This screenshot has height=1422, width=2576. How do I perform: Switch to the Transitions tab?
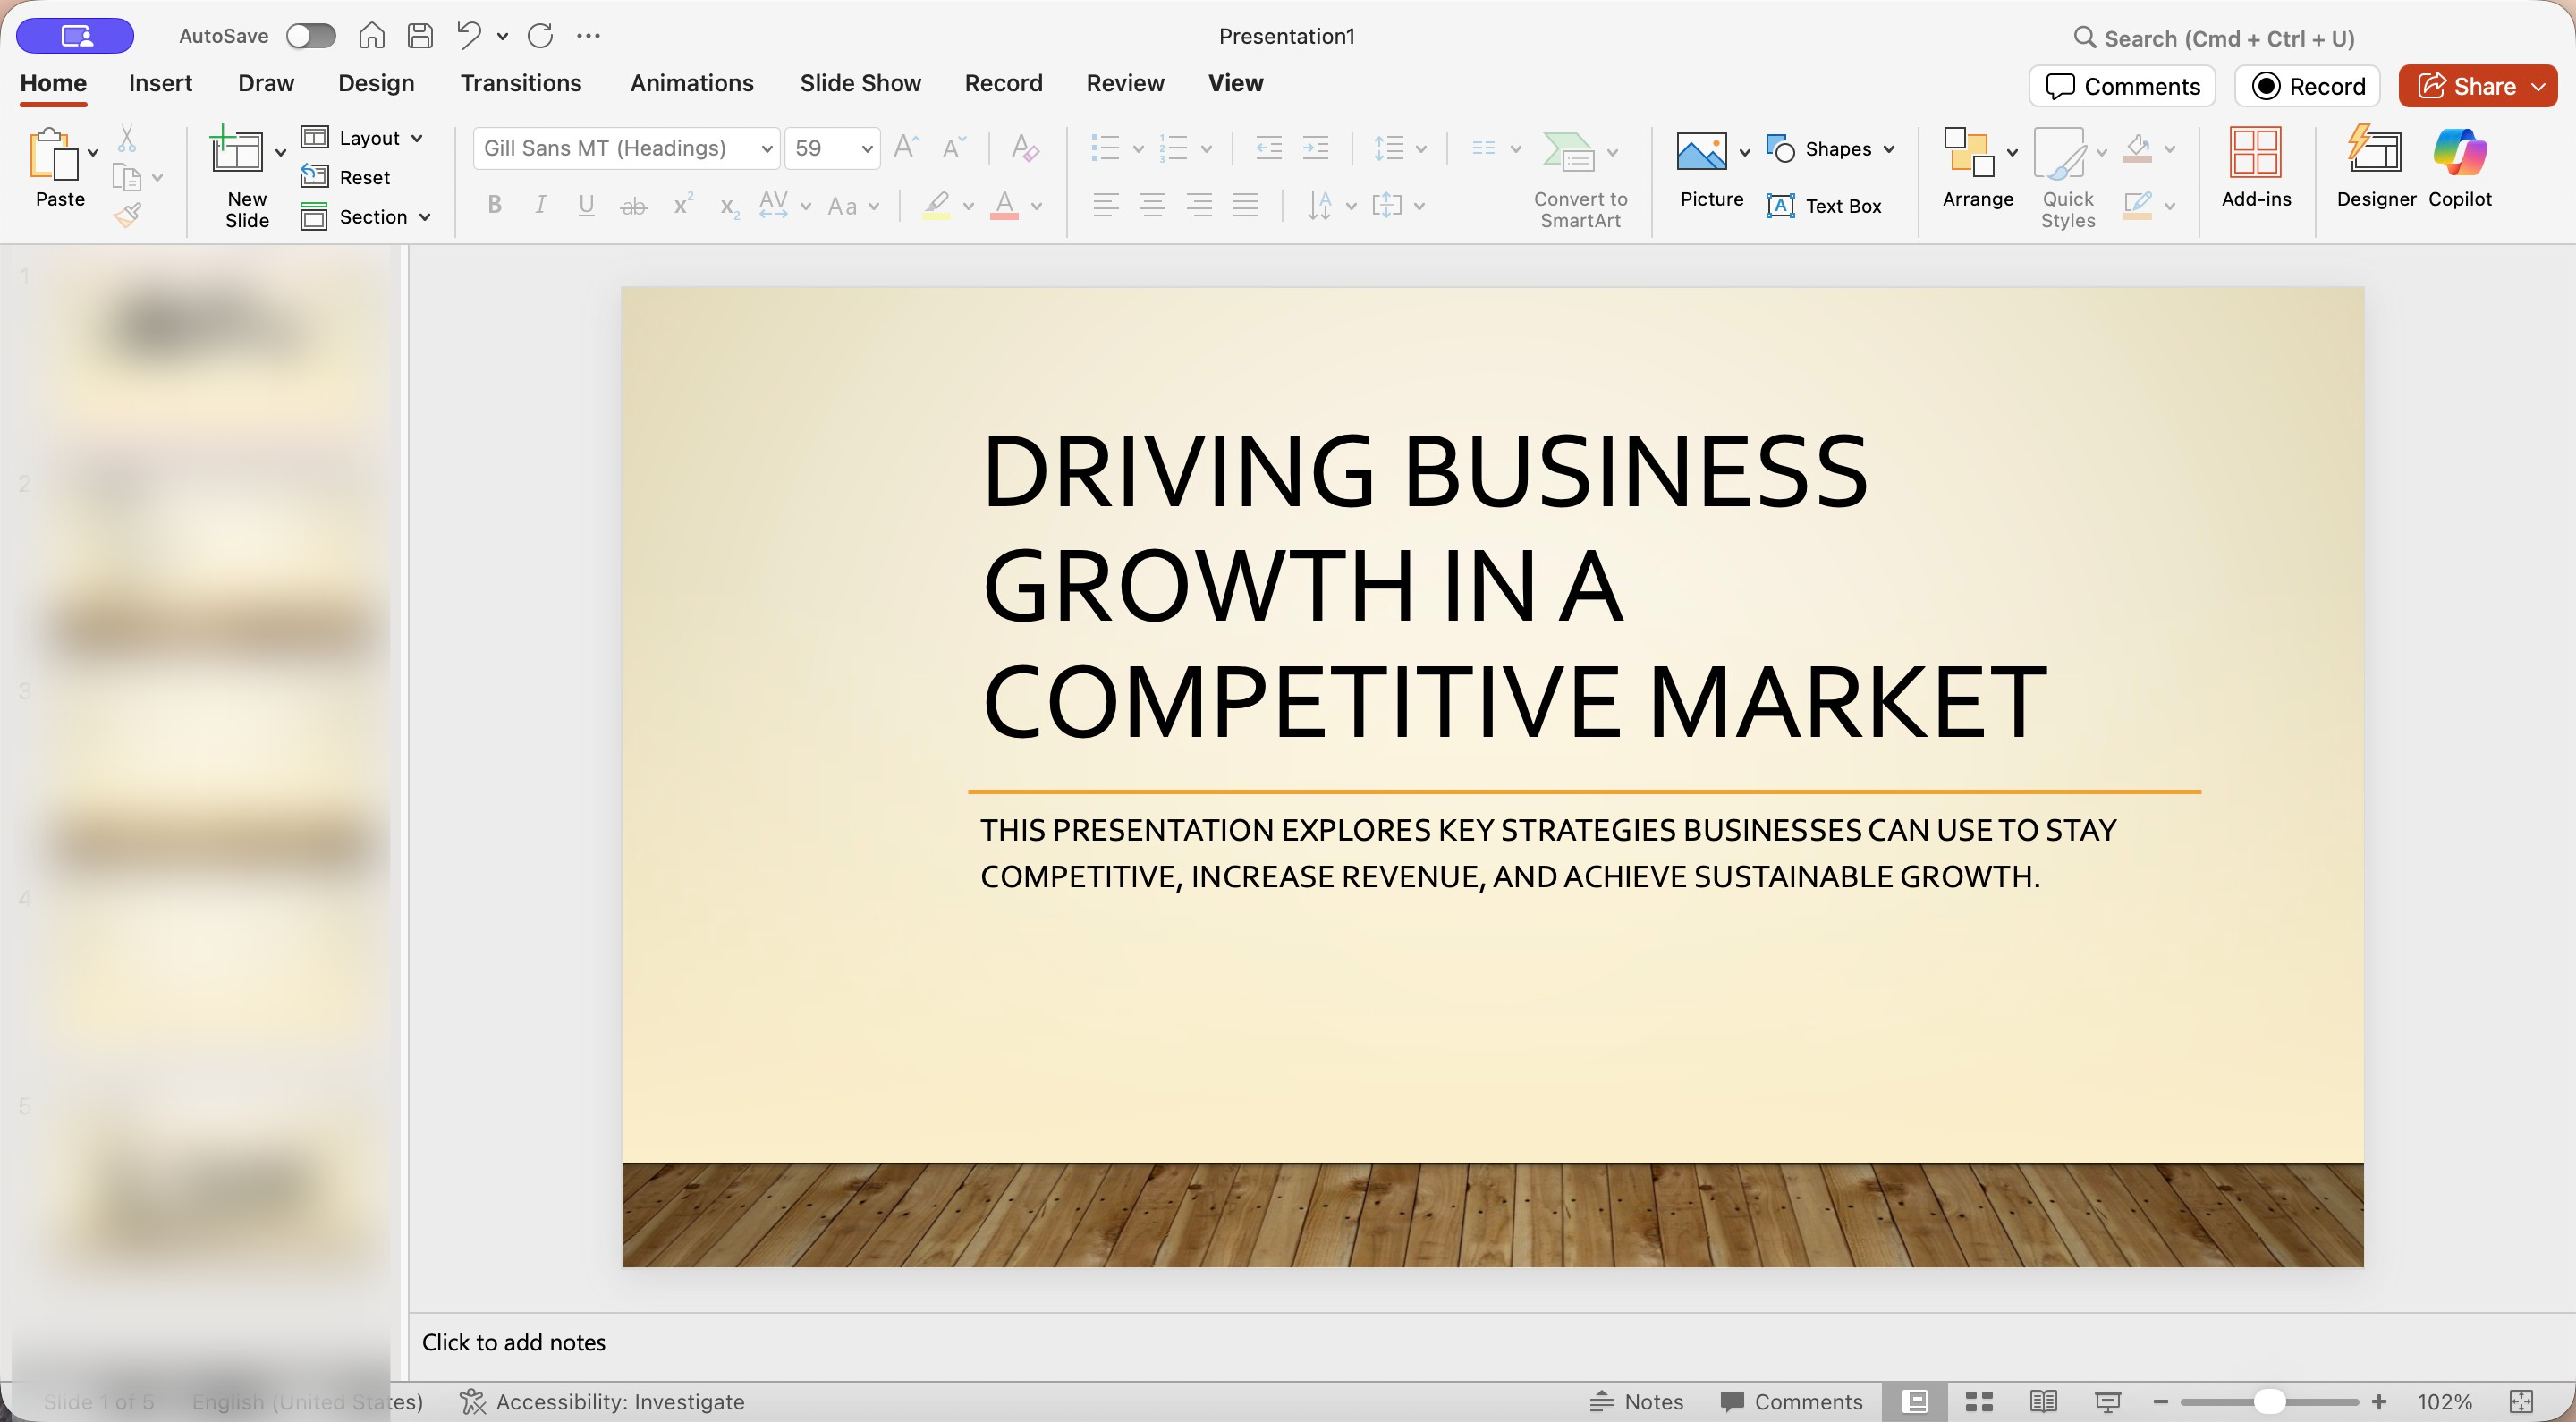(520, 83)
